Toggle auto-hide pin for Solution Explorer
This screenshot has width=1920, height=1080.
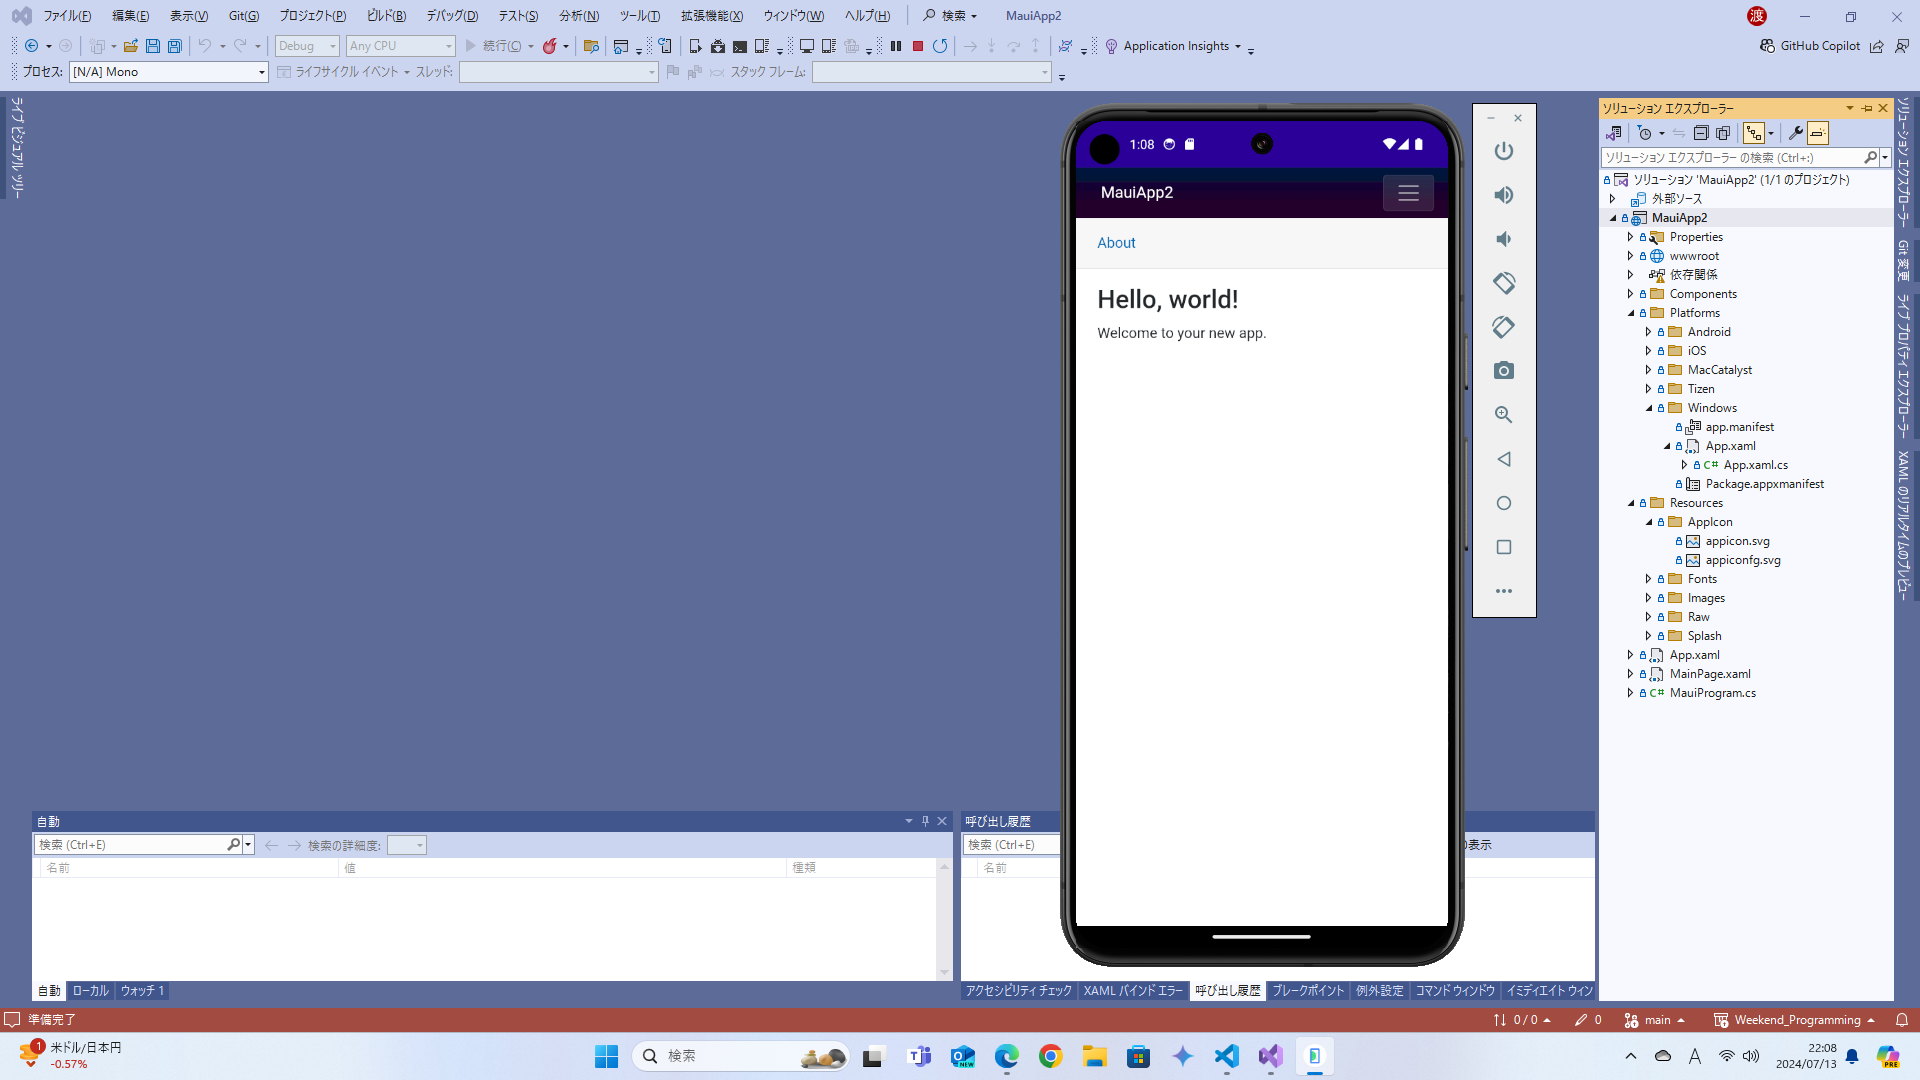1866,108
